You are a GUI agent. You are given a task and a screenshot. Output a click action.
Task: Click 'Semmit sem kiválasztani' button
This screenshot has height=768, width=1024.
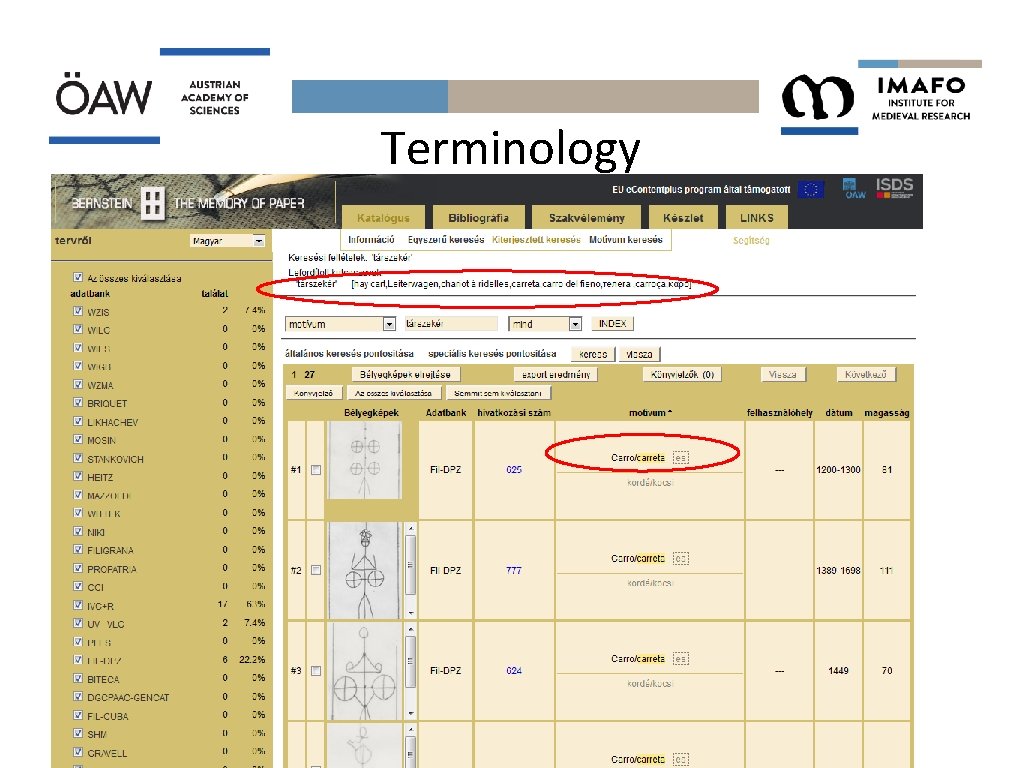point(498,393)
